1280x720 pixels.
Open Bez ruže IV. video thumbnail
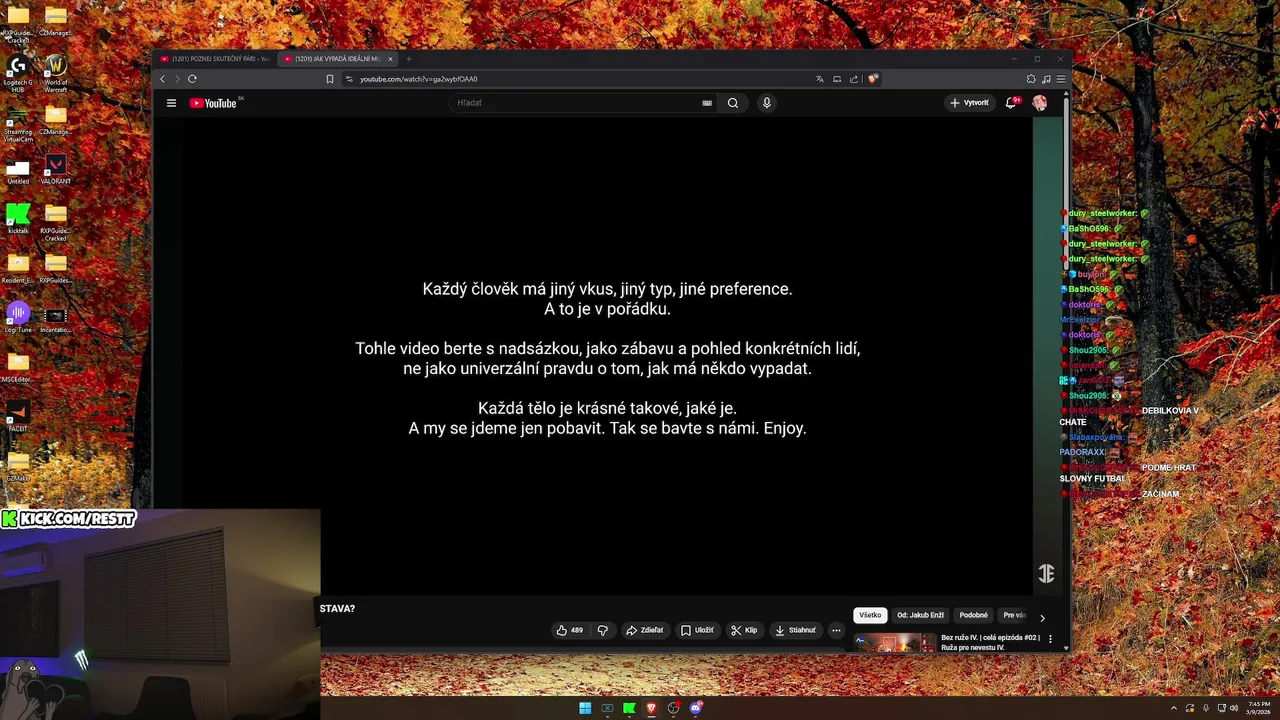click(895, 642)
